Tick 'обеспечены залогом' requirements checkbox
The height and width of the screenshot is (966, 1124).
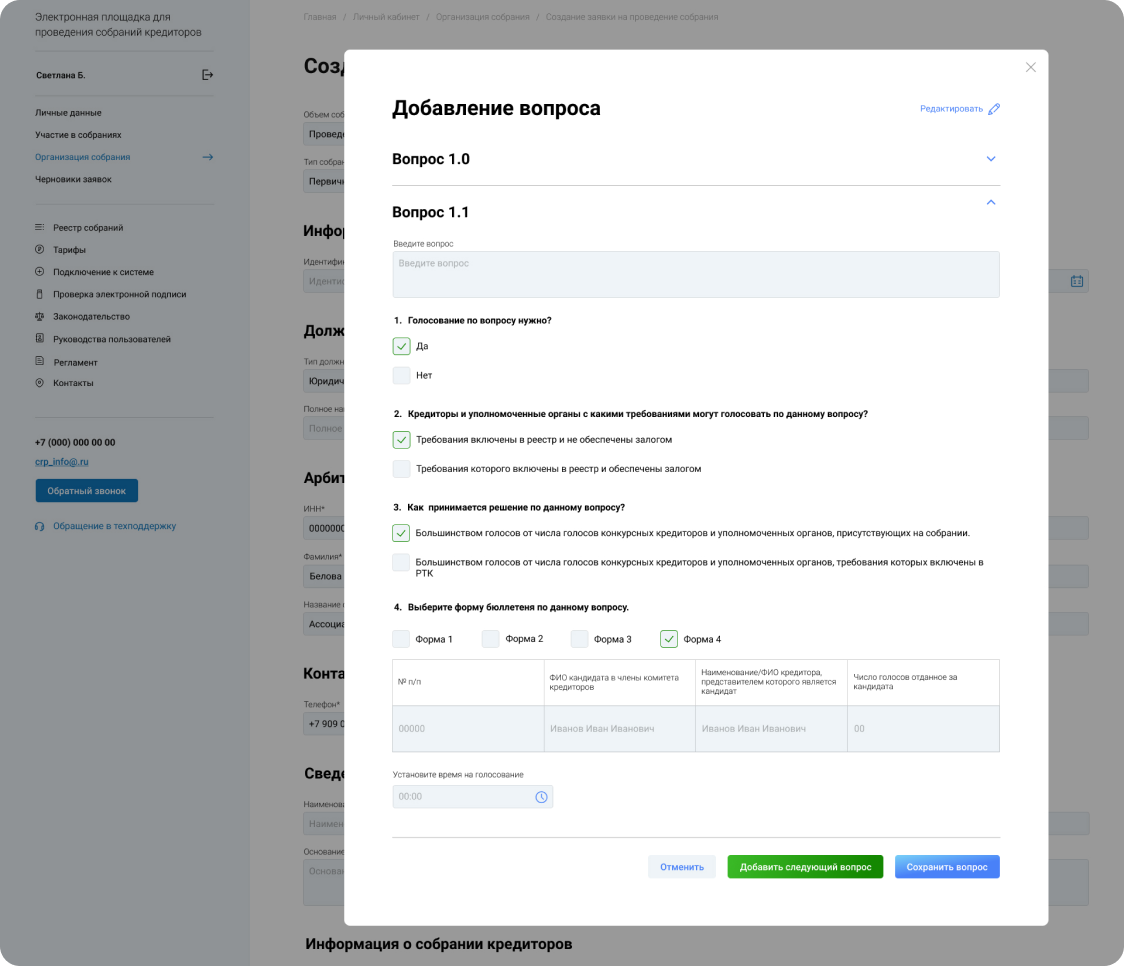pos(401,468)
